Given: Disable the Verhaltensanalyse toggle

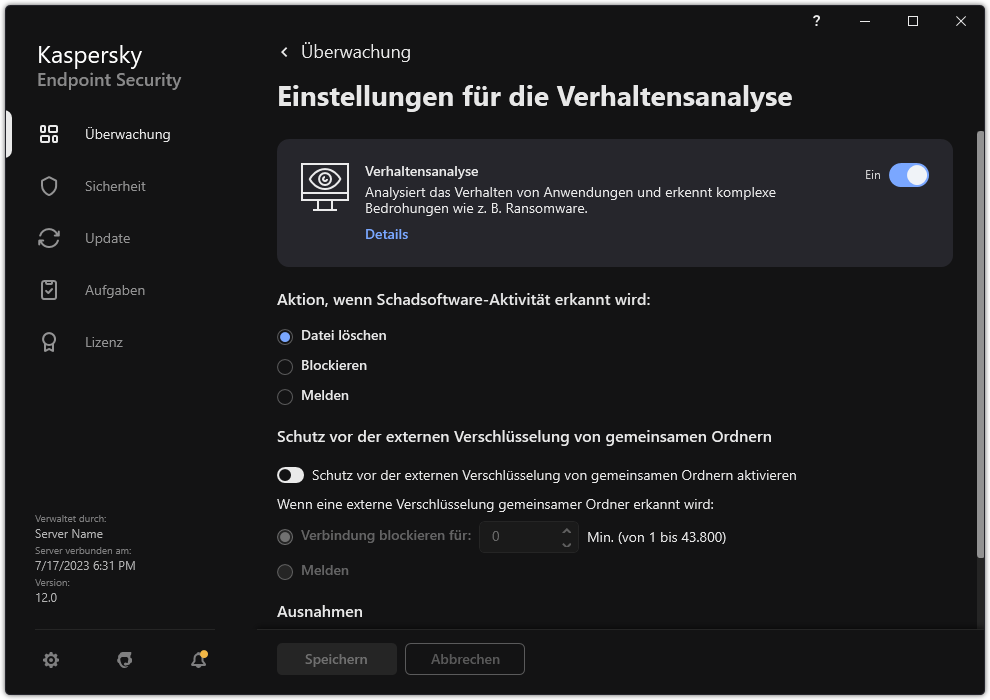Looking at the screenshot, I should click(909, 174).
